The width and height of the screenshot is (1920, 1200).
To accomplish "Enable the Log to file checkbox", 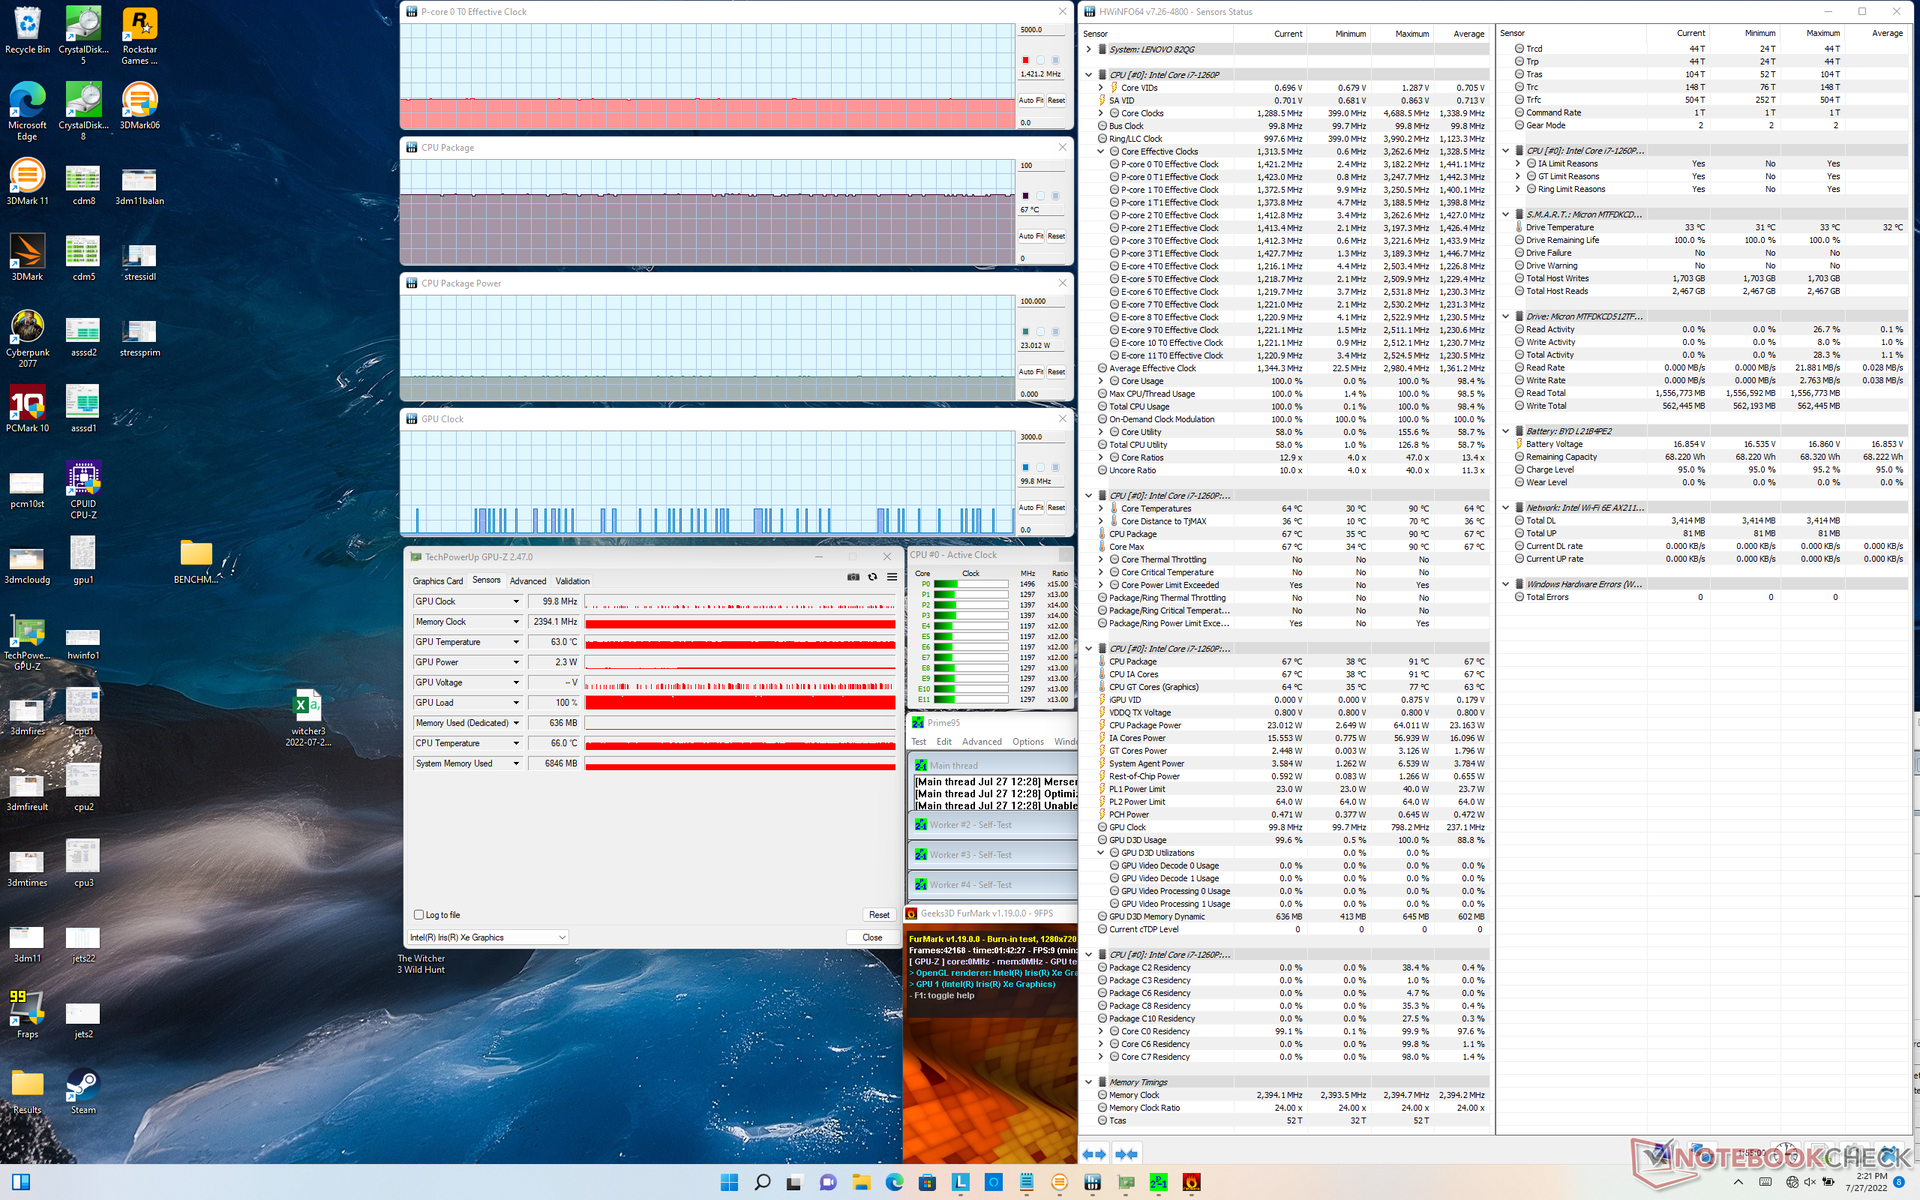I will pos(419,915).
